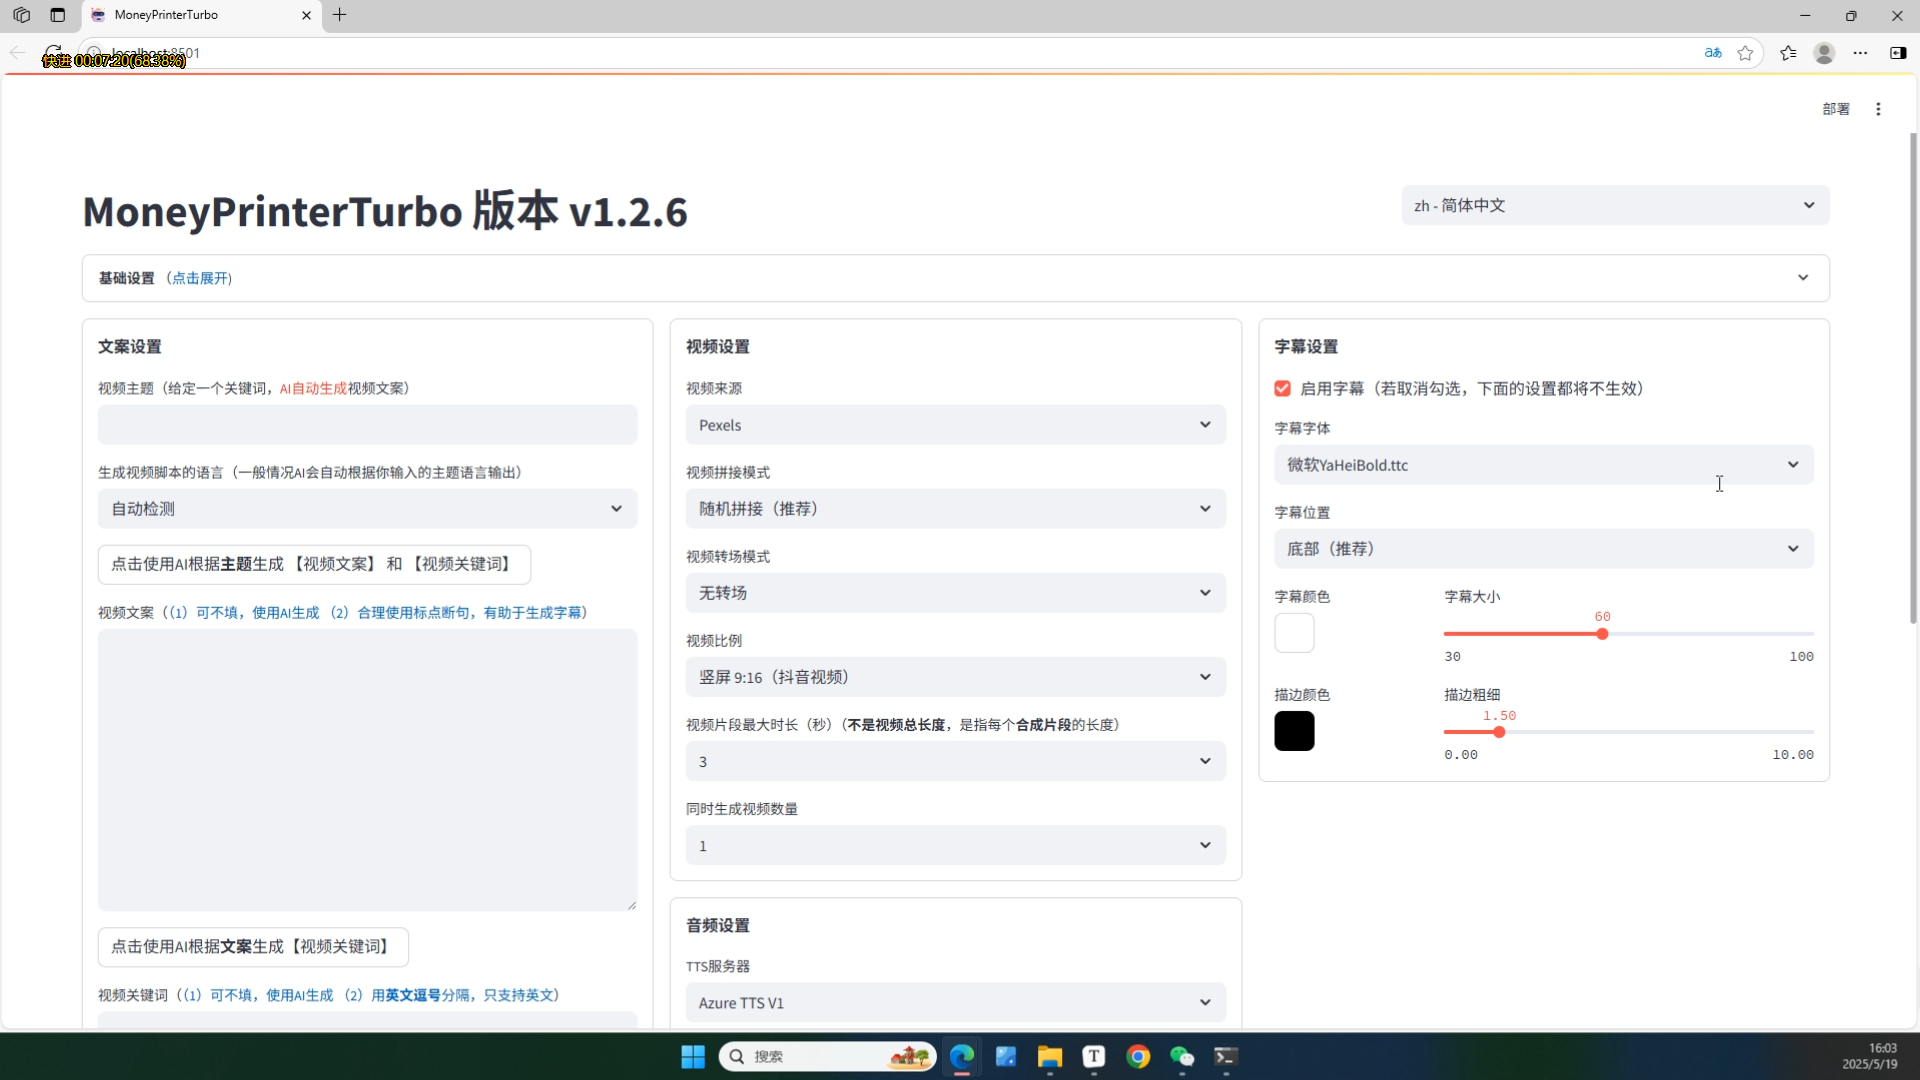Open WeChat from the taskbar

point(1182,1057)
